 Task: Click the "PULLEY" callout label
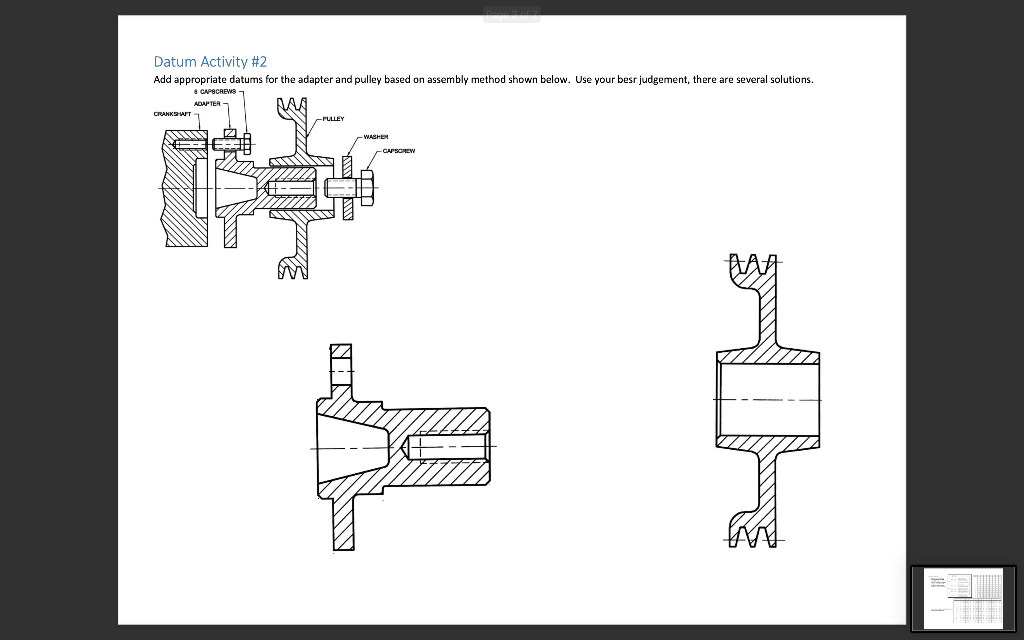click(333, 119)
